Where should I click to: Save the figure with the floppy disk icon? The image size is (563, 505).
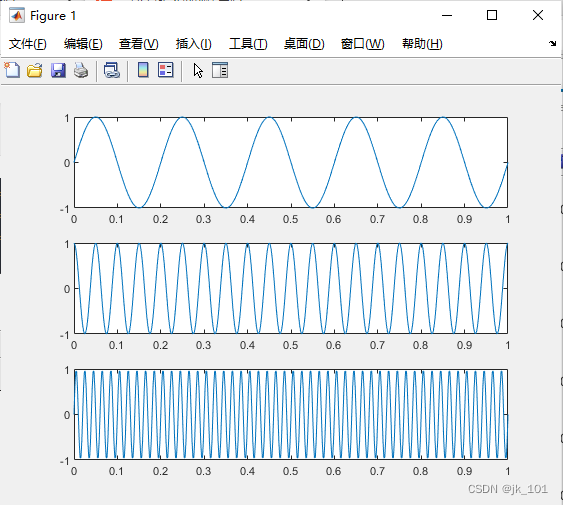pos(58,70)
